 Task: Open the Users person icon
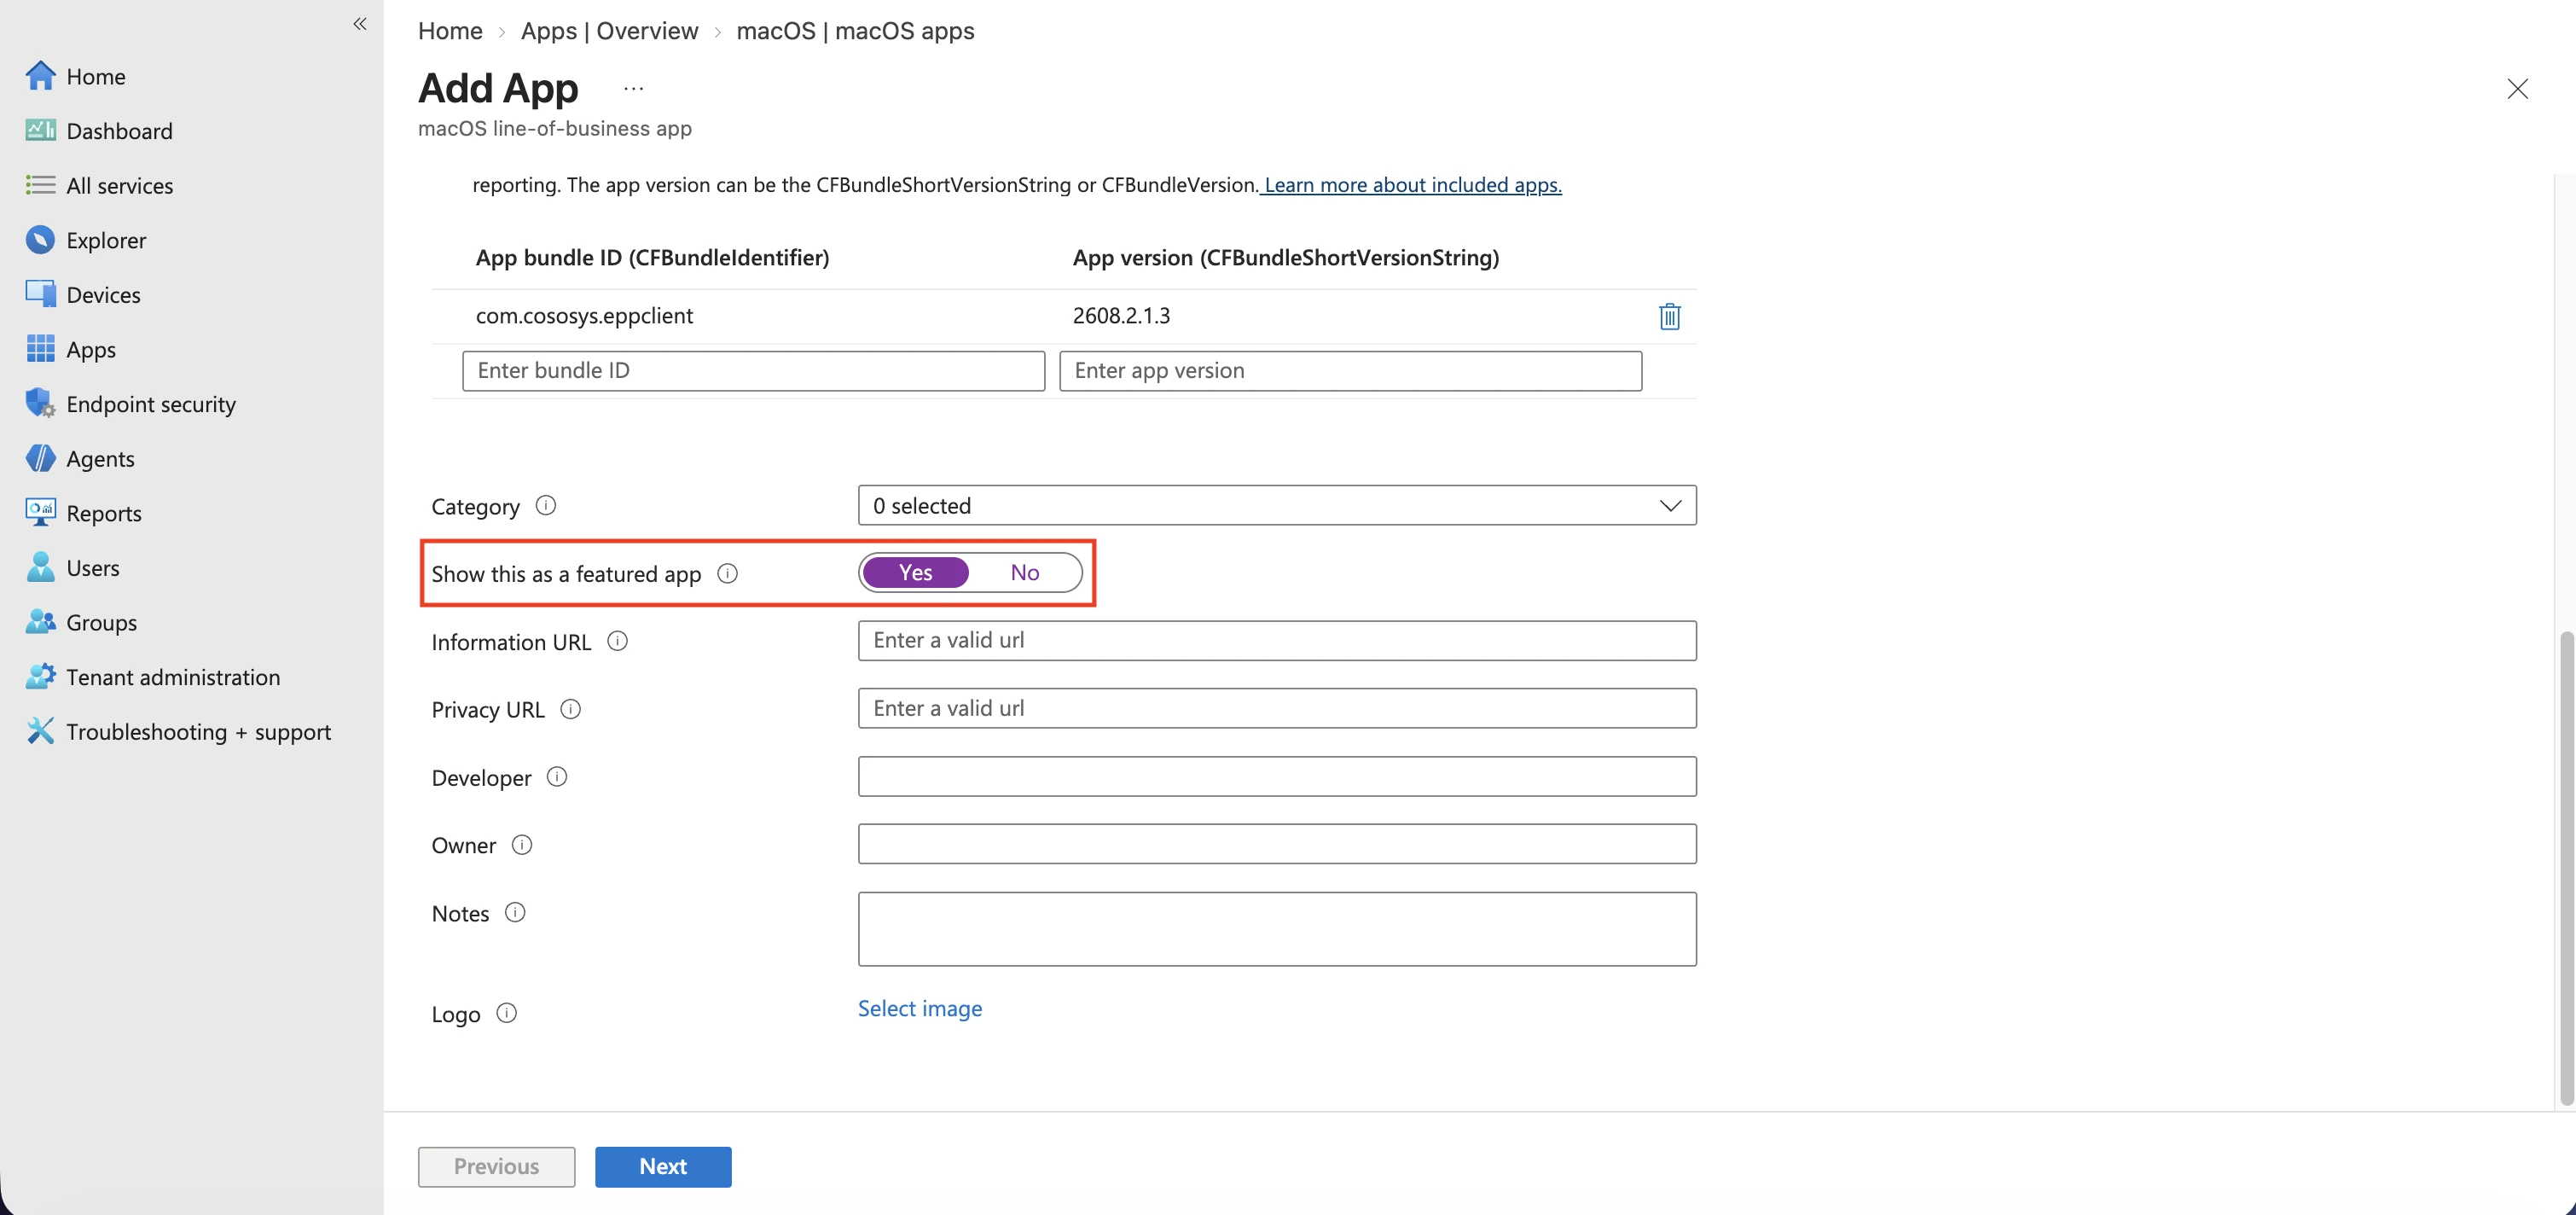(40, 567)
